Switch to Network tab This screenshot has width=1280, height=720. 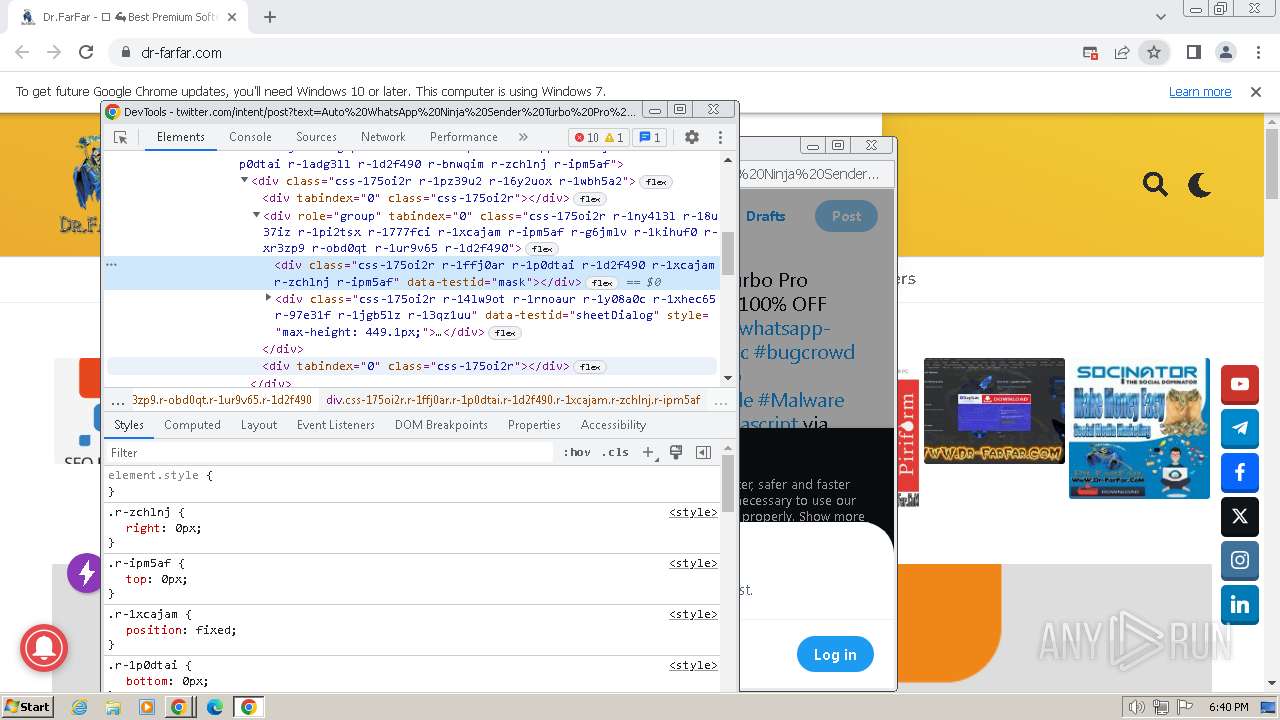pos(383,137)
